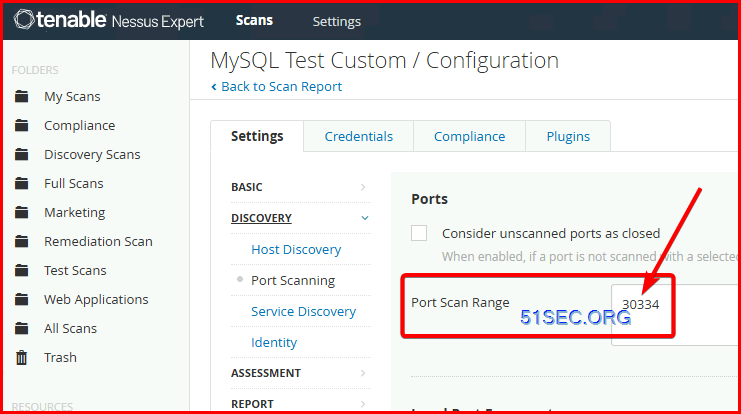Image resolution: width=741 pixels, height=414 pixels.
Task: Open the Scans top navigation item
Action: pyautogui.click(x=254, y=20)
